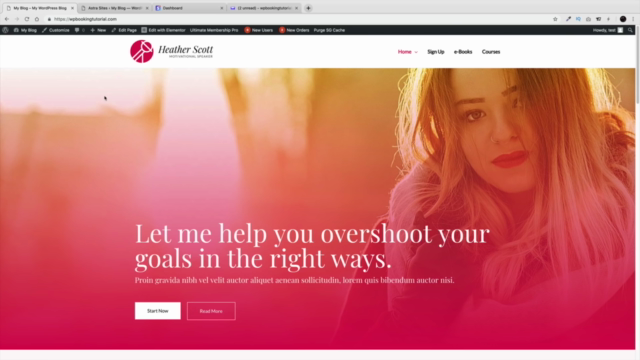Screen dimensions: 640x360
Task: Click the megaphone extension icon
Action: coord(598,19)
